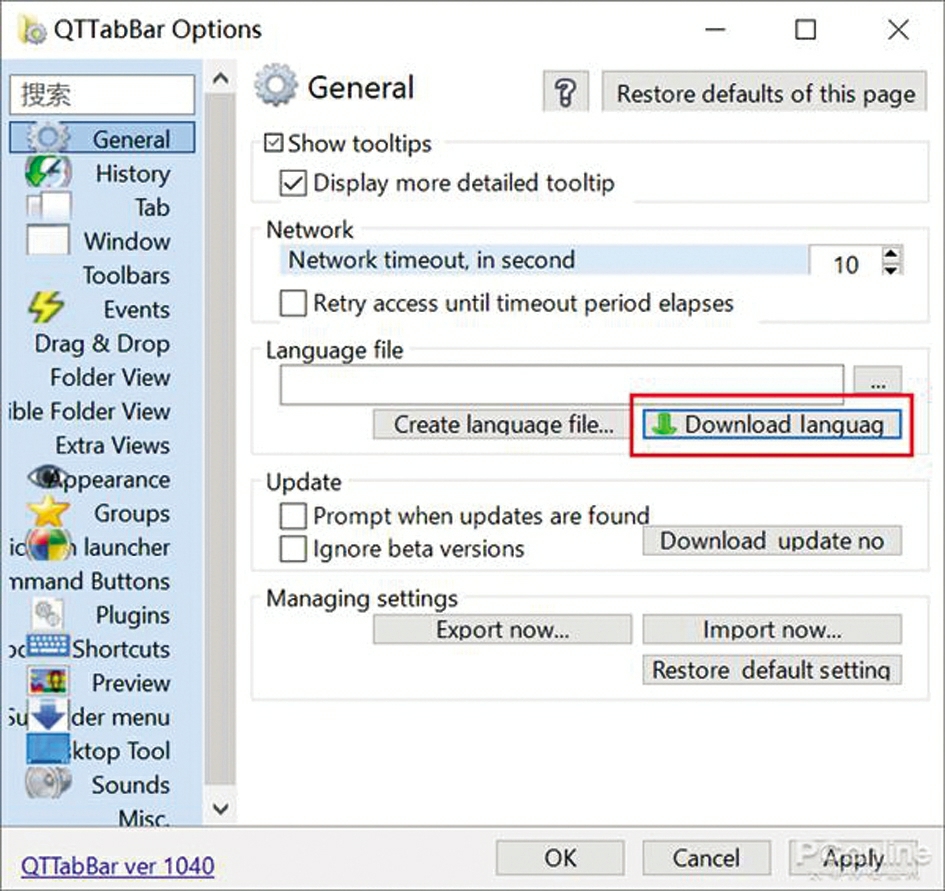Click the green download arrow icon
This screenshot has width=945, height=891.
click(665, 424)
